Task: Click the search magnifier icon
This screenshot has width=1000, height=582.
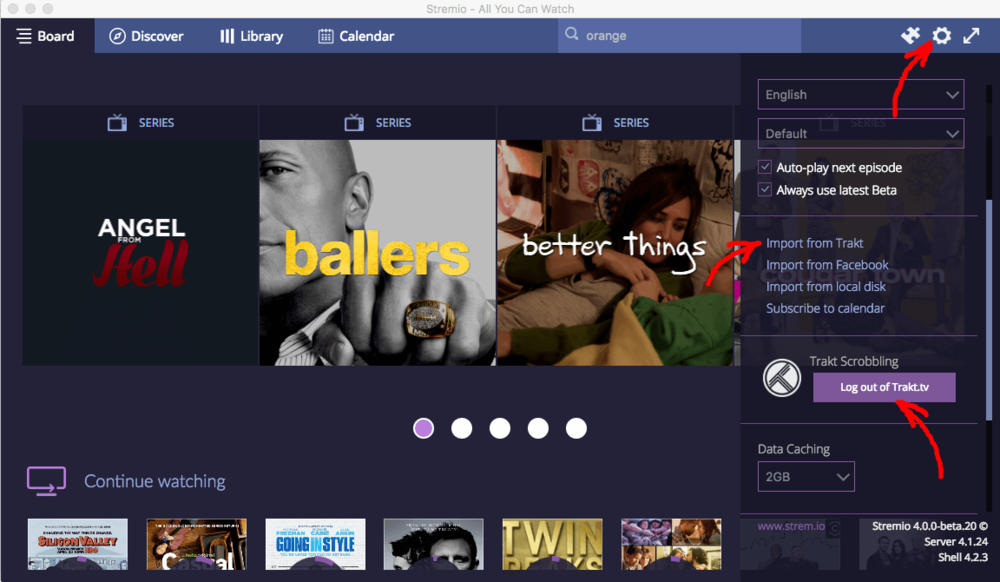Action: [x=571, y=34]
